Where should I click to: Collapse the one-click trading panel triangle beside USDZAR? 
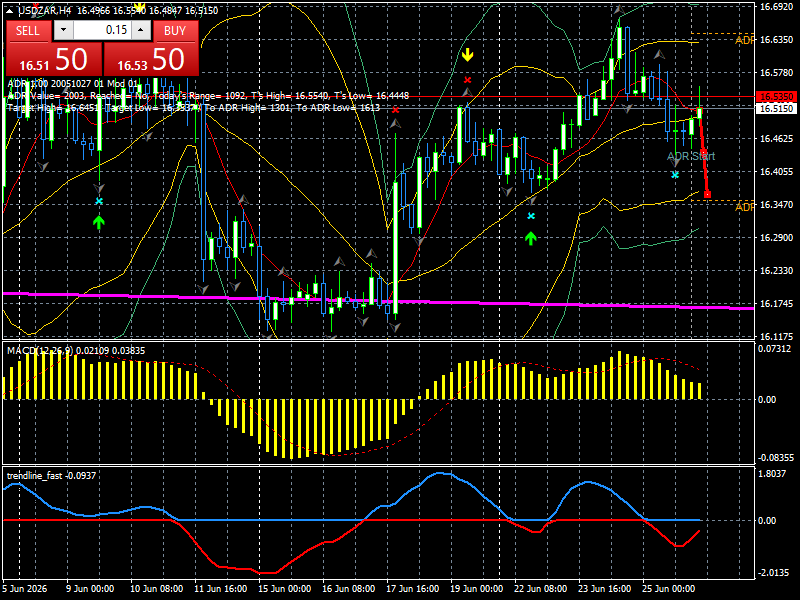click(x=10, y=10)
